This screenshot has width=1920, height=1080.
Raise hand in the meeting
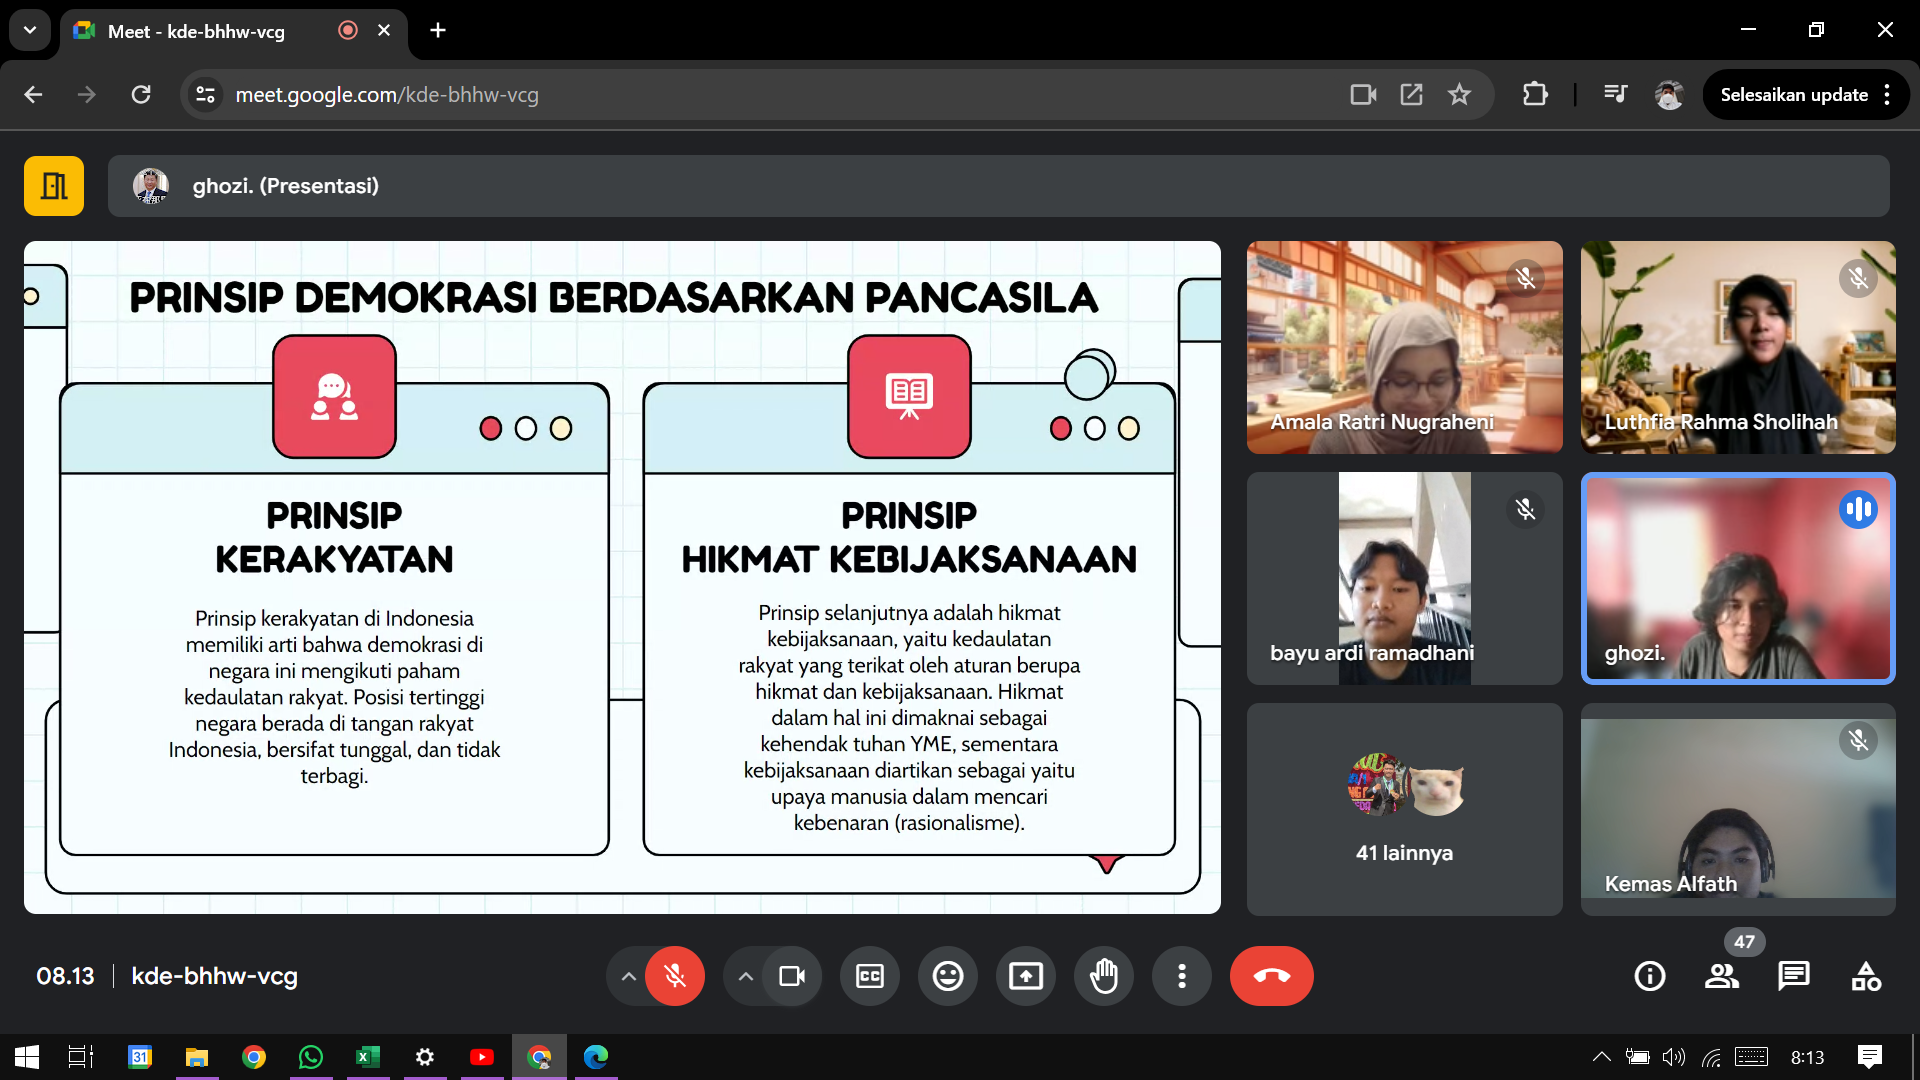pos(1103,976)
